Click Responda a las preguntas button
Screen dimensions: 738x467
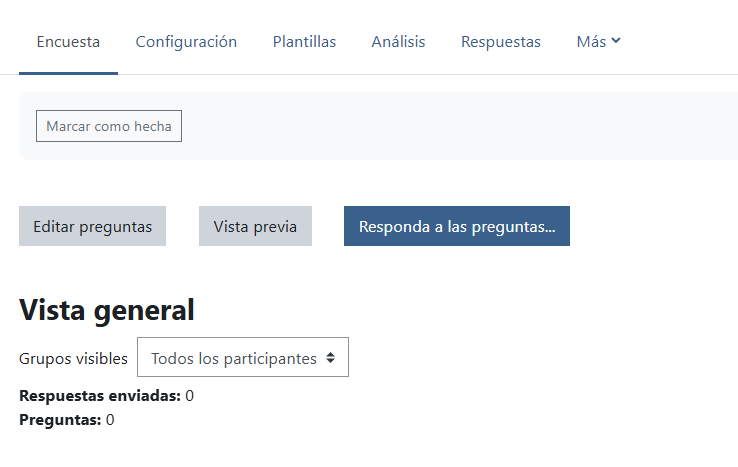[x=457, y=226]
